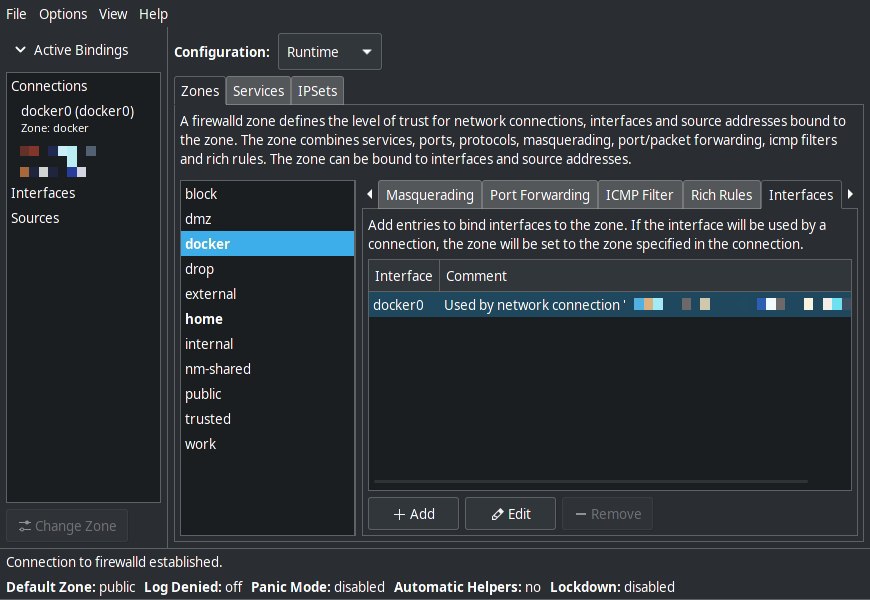Switch to the IPSets tab
The height and width of the screenshot is (600, 870).
click(x=318, y=91)
